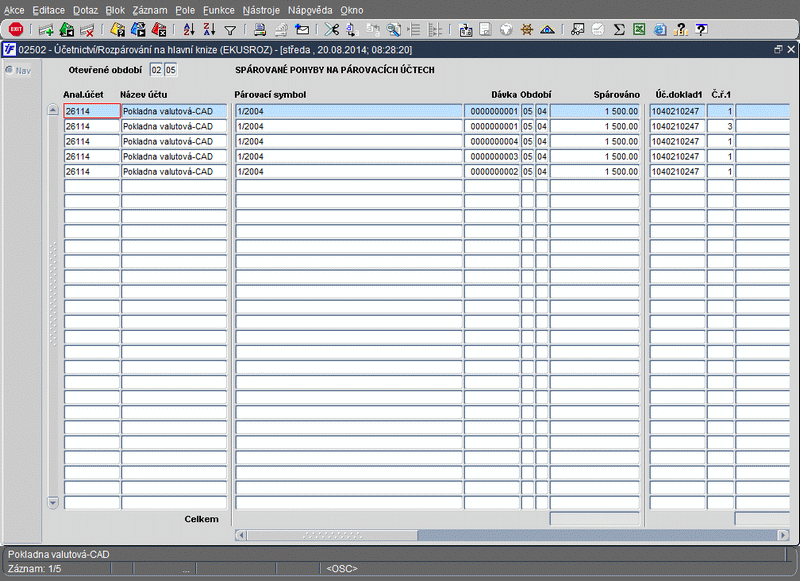This screenshot has width=800, height=581.
Task: Click the horizontal scrollbar right arrow
Action: pos(783,535)
